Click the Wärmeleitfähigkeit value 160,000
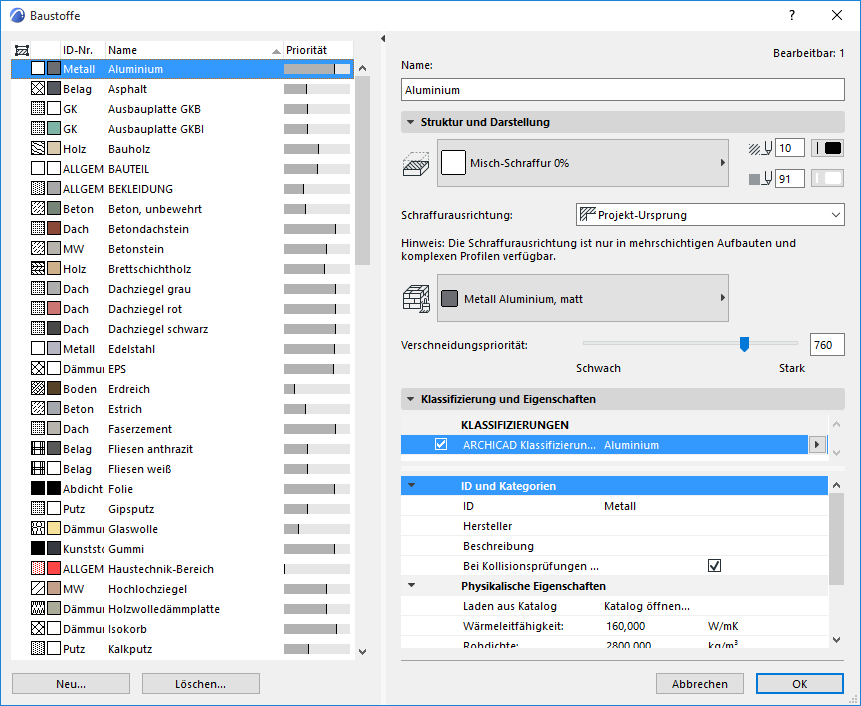Viewport: 861px width, 706px height. tap(625, 626)
